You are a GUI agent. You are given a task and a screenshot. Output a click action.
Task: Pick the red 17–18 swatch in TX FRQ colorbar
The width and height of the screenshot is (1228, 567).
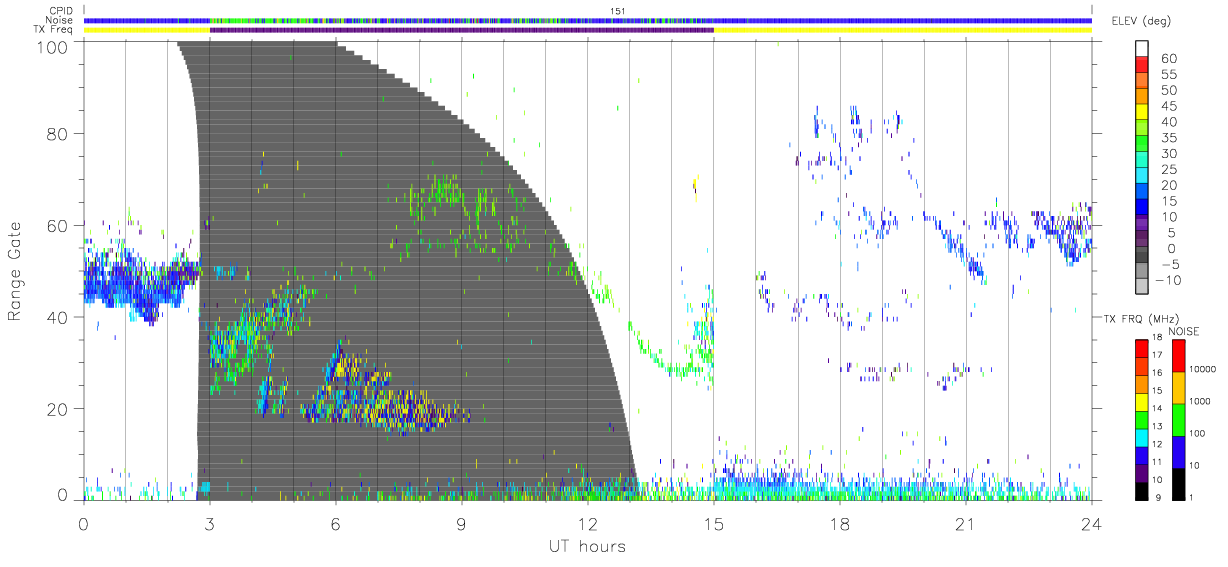point(1143,348)
